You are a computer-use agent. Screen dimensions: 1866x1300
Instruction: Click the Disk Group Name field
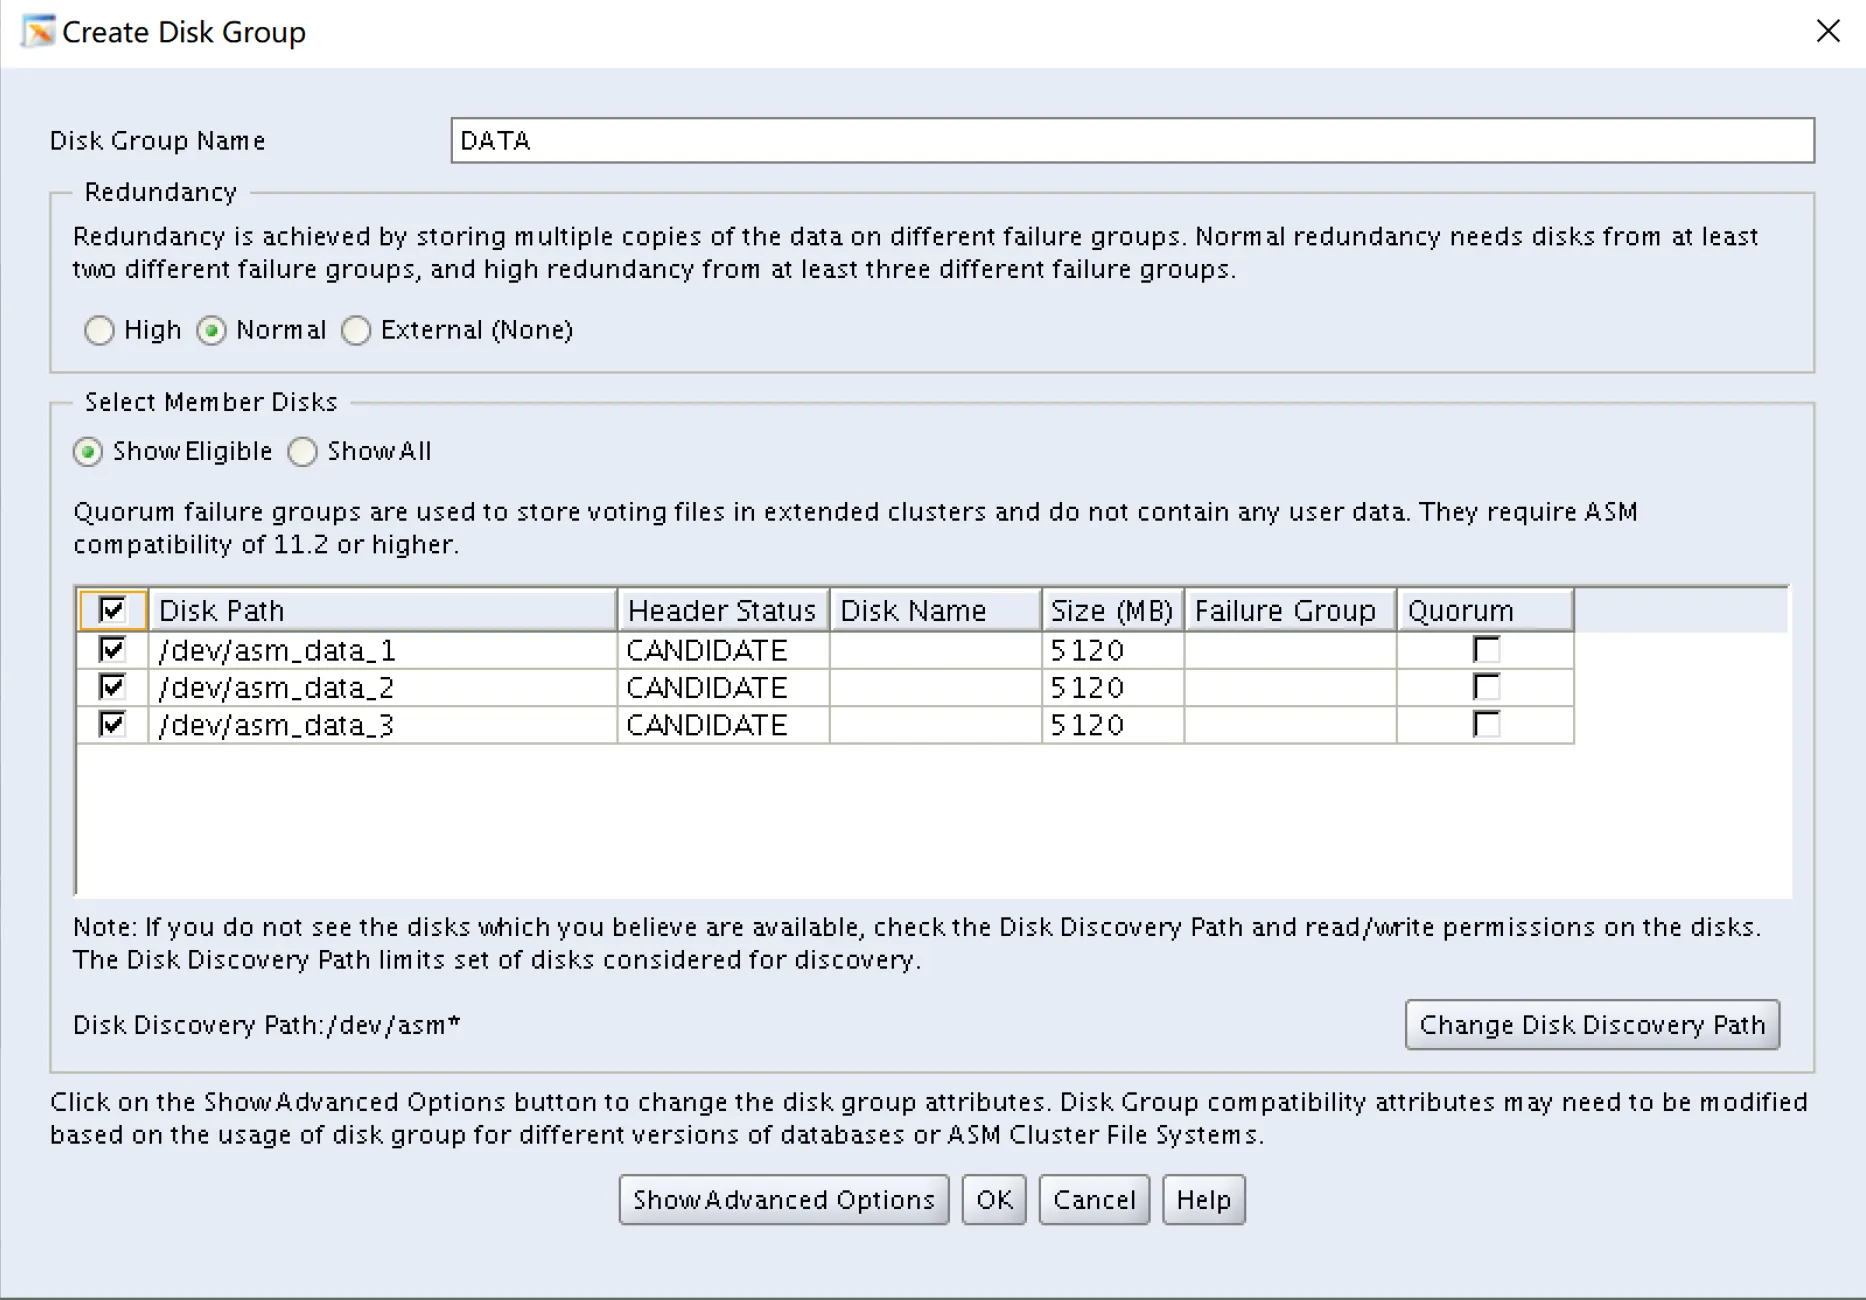click(1131, 141)
